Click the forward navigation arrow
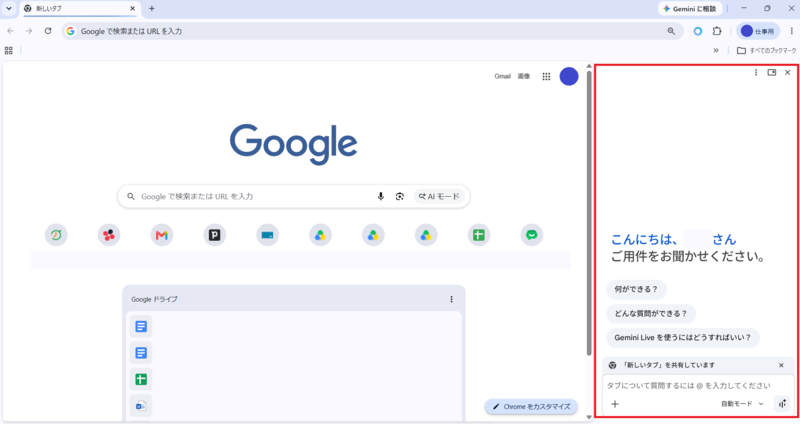The height and width of the screenshot is (424, 800). pos(29,31)
